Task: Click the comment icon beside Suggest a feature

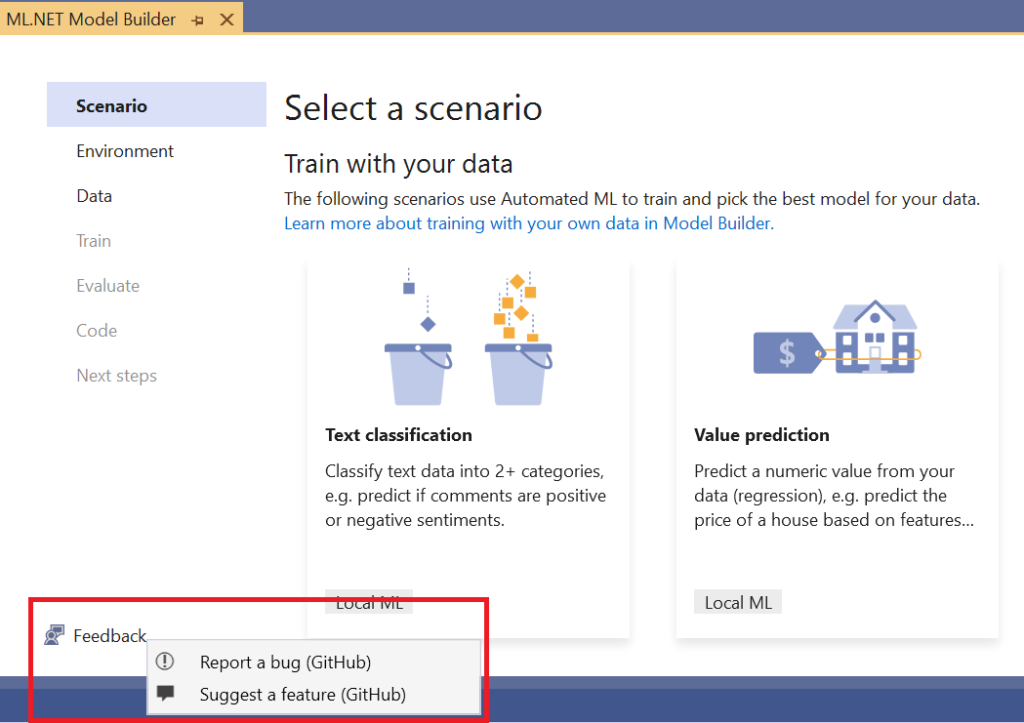Action: [x=165, y=693]
